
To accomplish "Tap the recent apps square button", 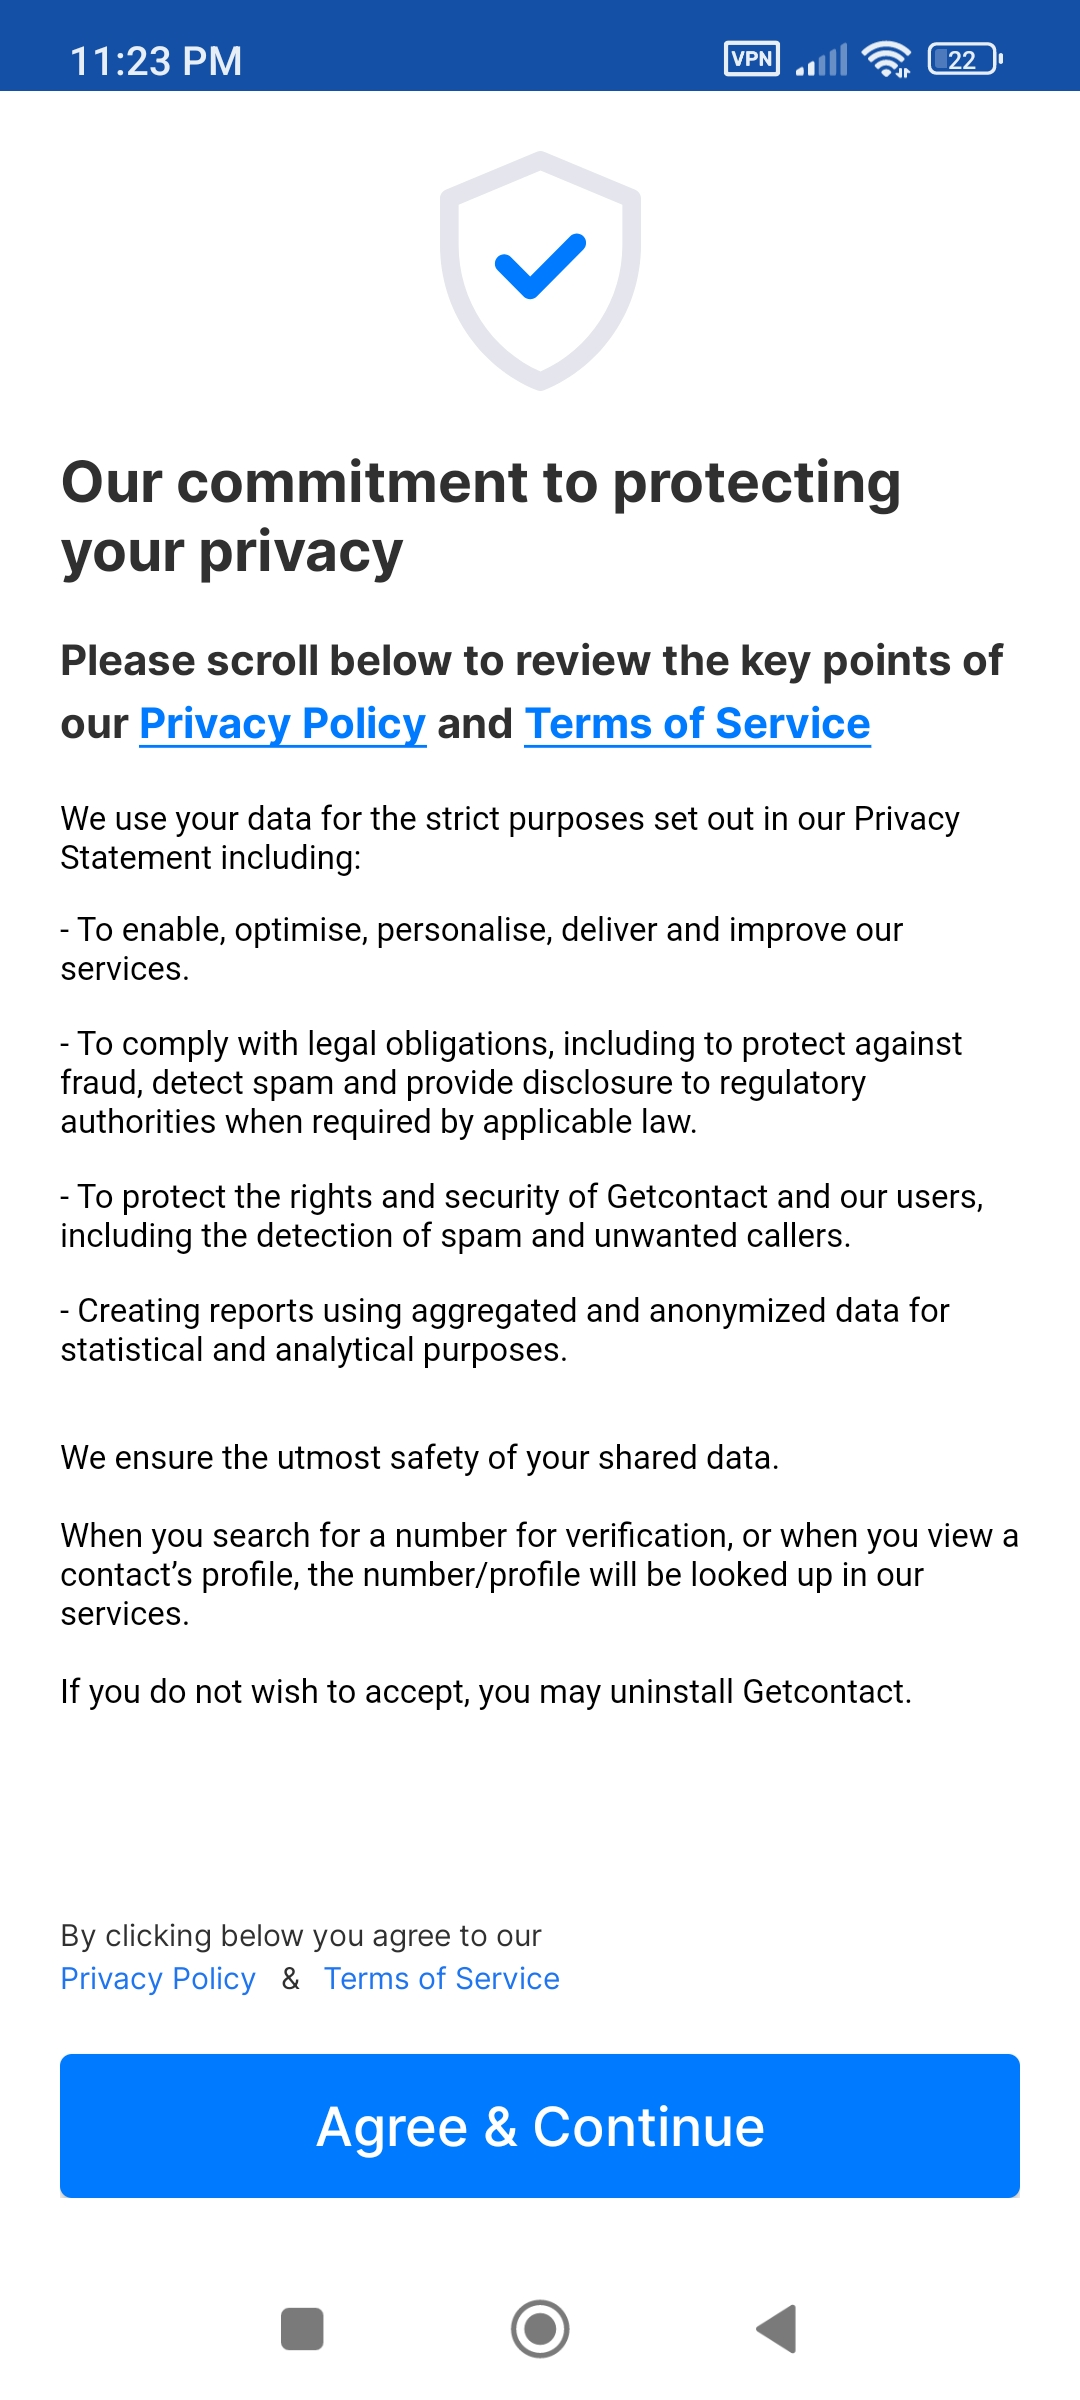I will 302,2329.
